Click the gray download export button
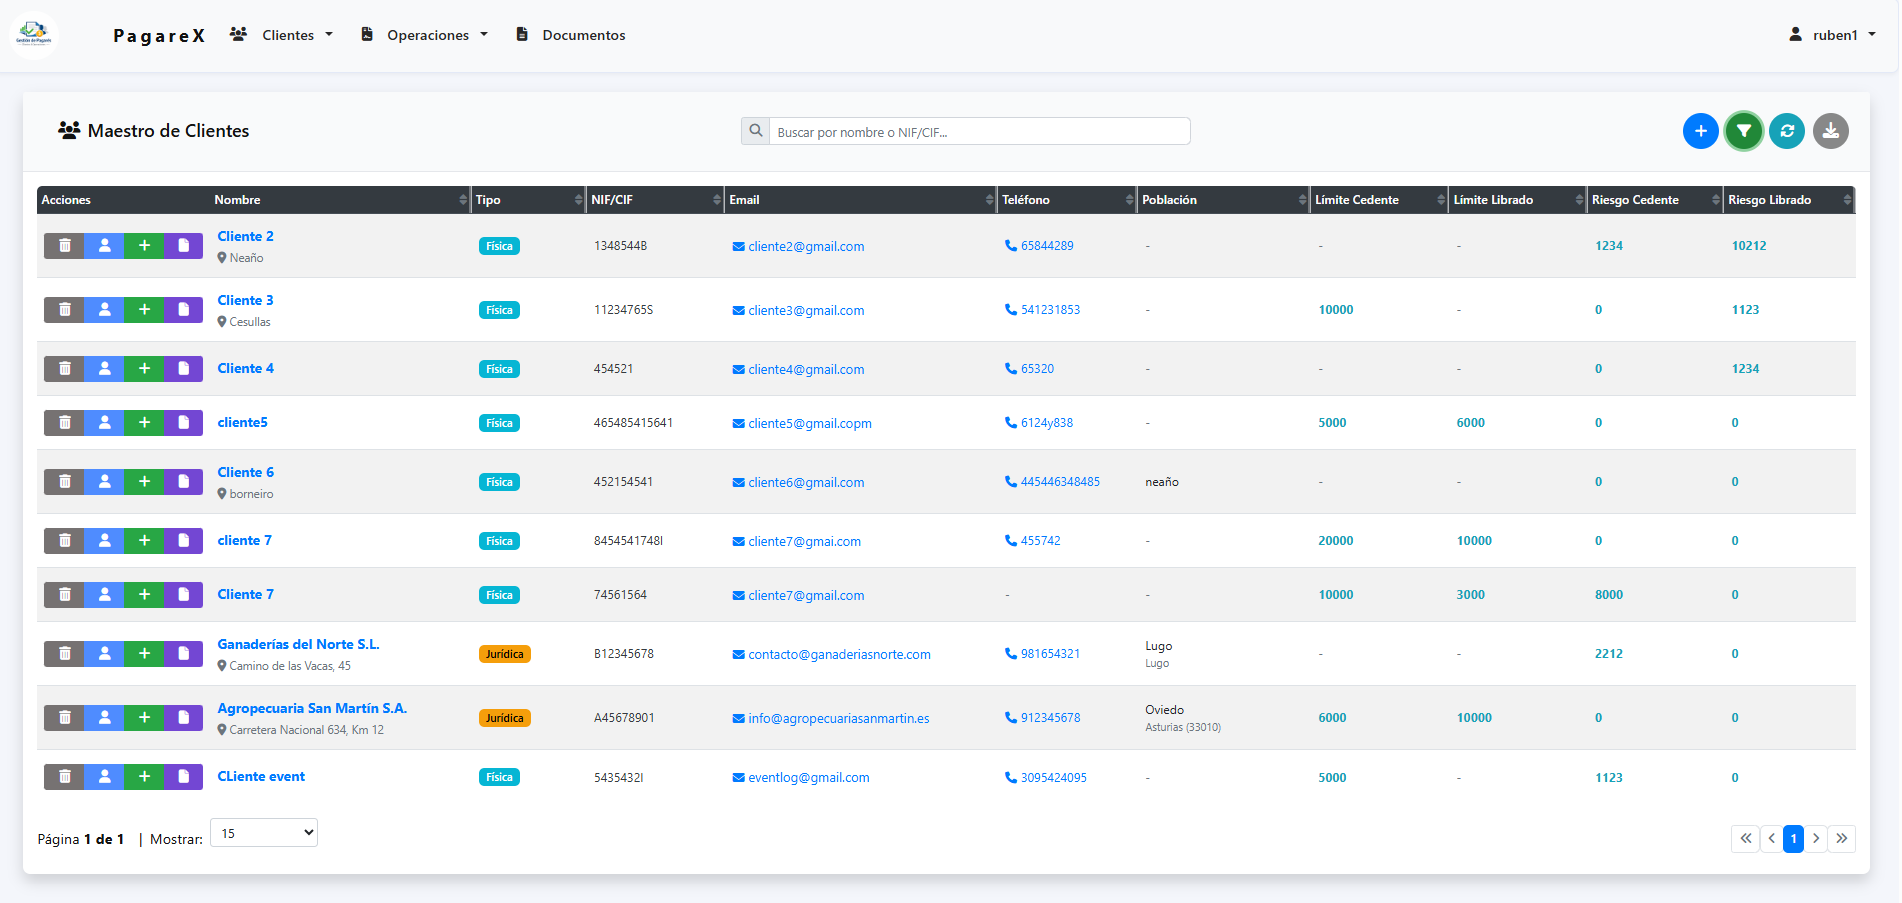1902x903 pixels. (1830, 131)
